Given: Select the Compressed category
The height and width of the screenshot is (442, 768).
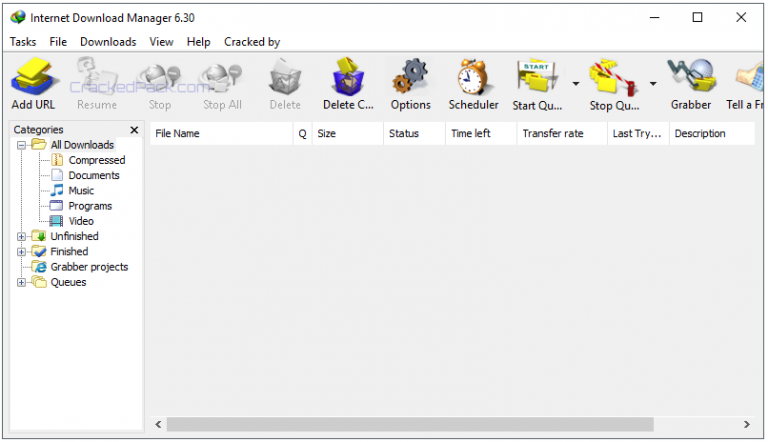Looking at the screenshot, I should (x=96, y=160).
